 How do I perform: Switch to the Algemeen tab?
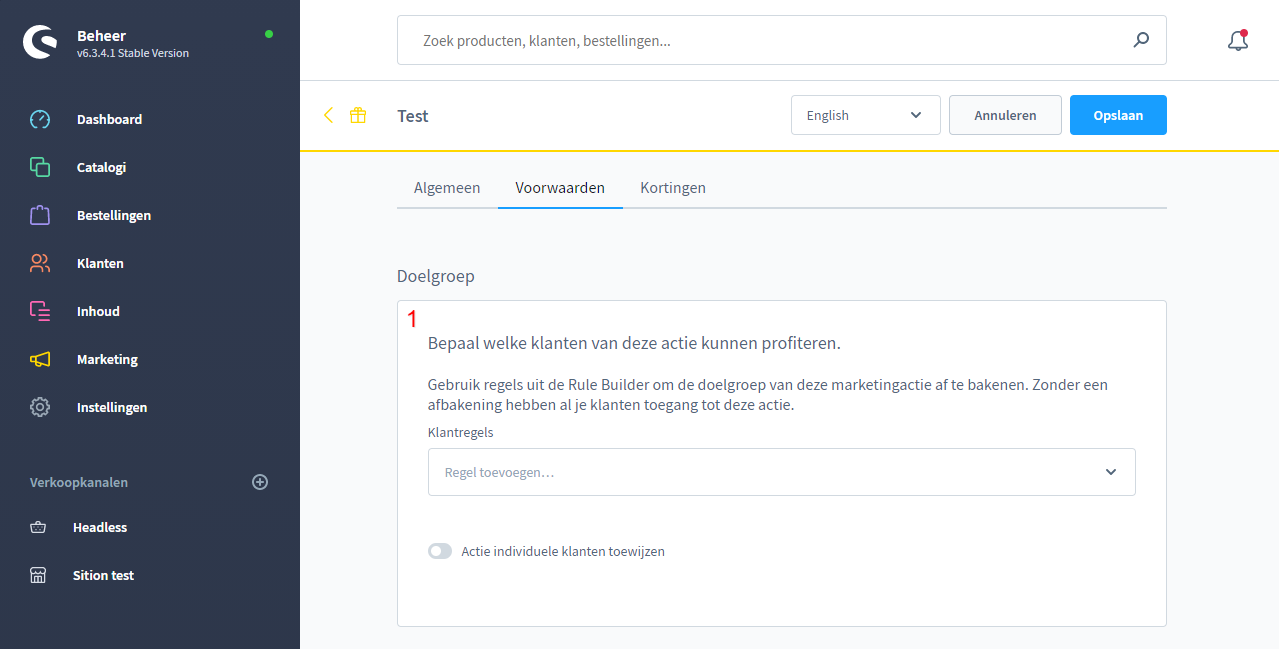[447, 187]
